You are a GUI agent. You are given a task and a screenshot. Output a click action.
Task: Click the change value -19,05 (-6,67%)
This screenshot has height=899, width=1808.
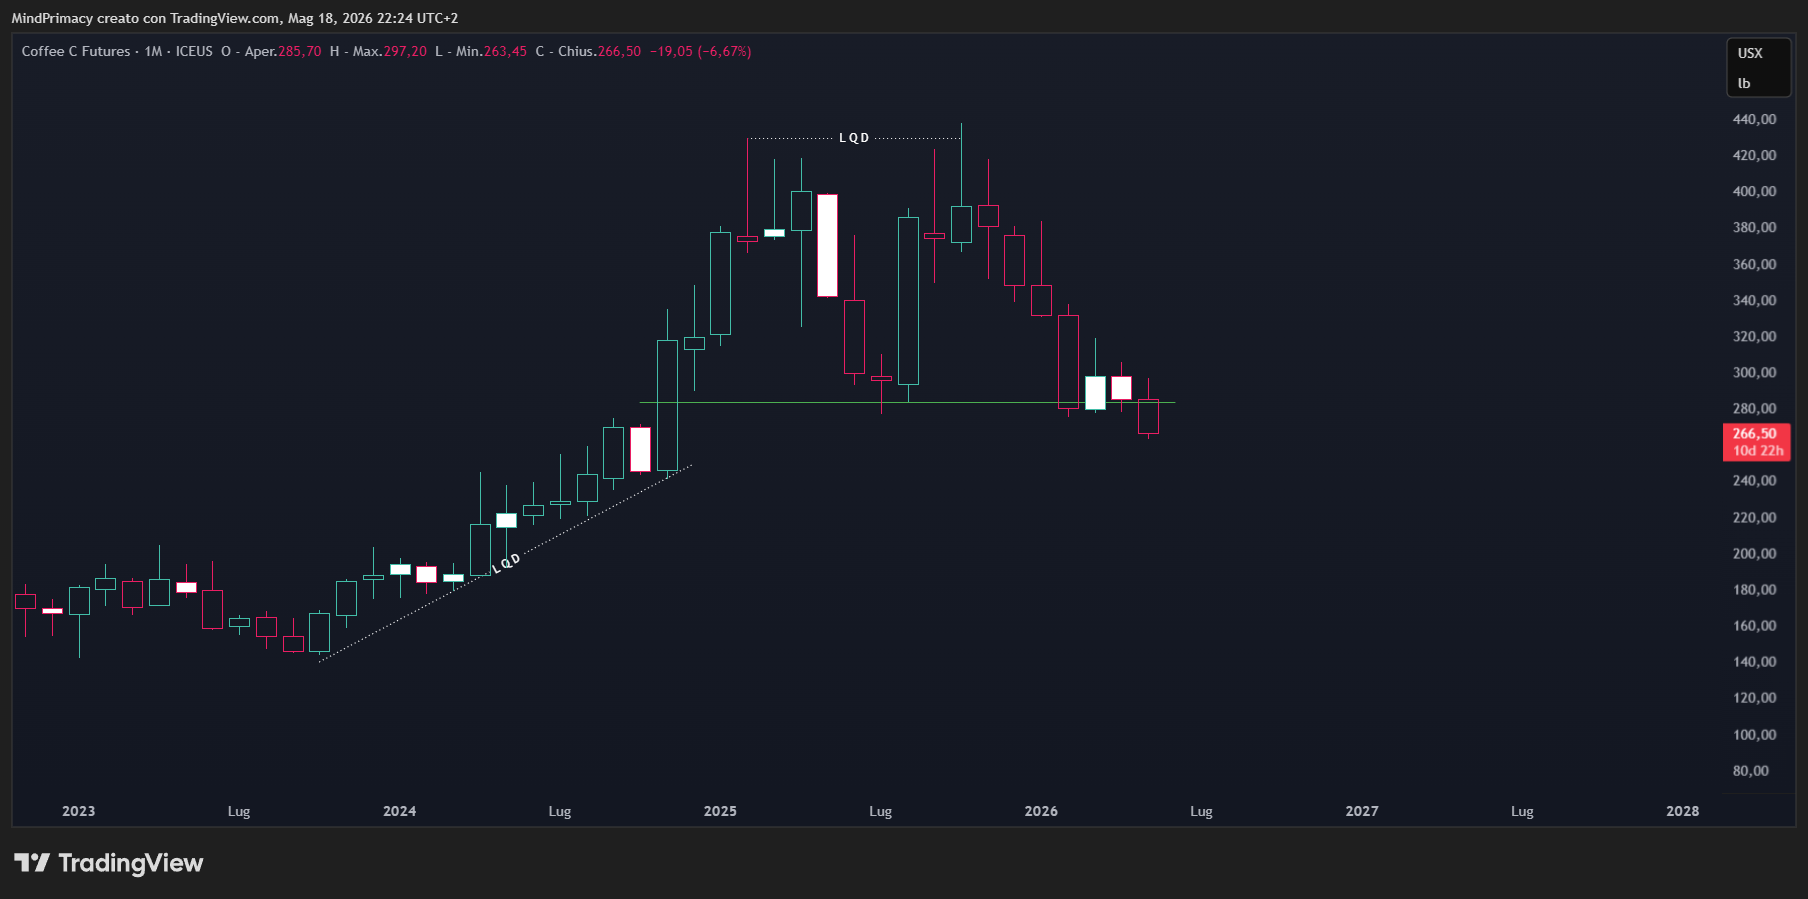700,51
